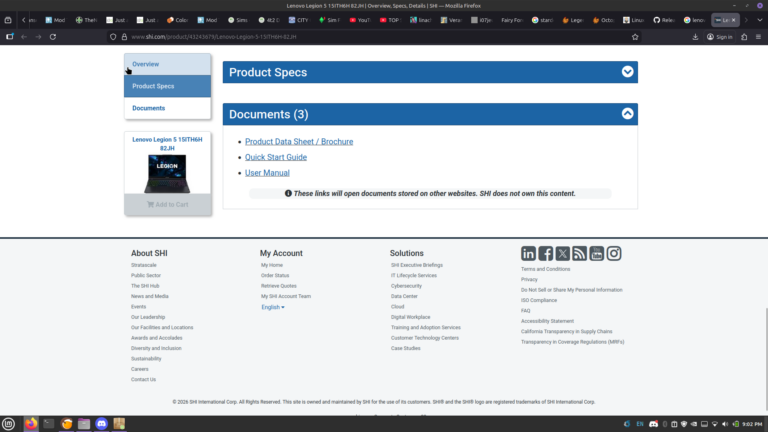Open the list all tabs dropdown
Screen dimensions: 768x432
click(759, 20)
